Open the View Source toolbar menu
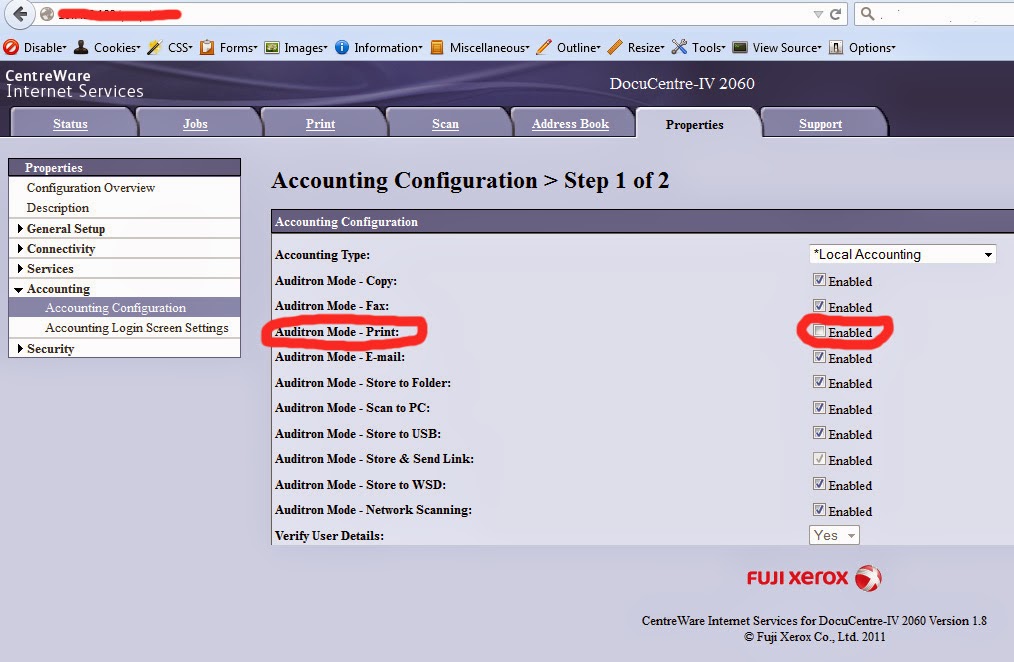The image size is (1014, 662). coord(777,47)
